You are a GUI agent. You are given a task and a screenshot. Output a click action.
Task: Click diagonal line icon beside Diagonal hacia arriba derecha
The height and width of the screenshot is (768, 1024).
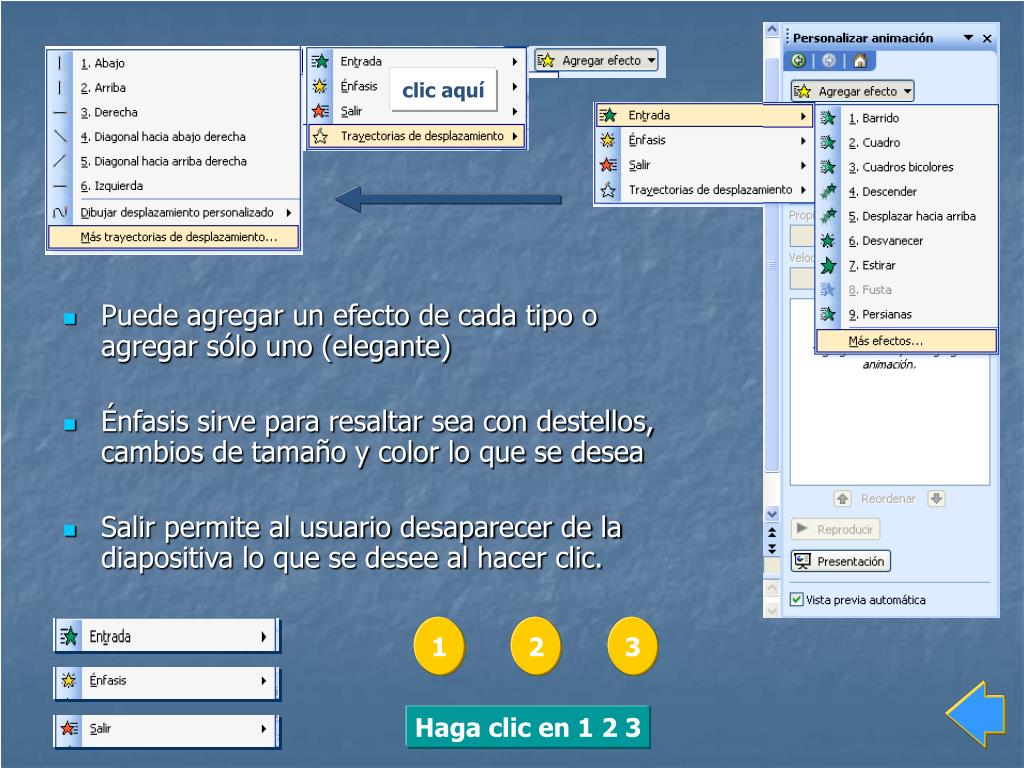tap(60, 161)
